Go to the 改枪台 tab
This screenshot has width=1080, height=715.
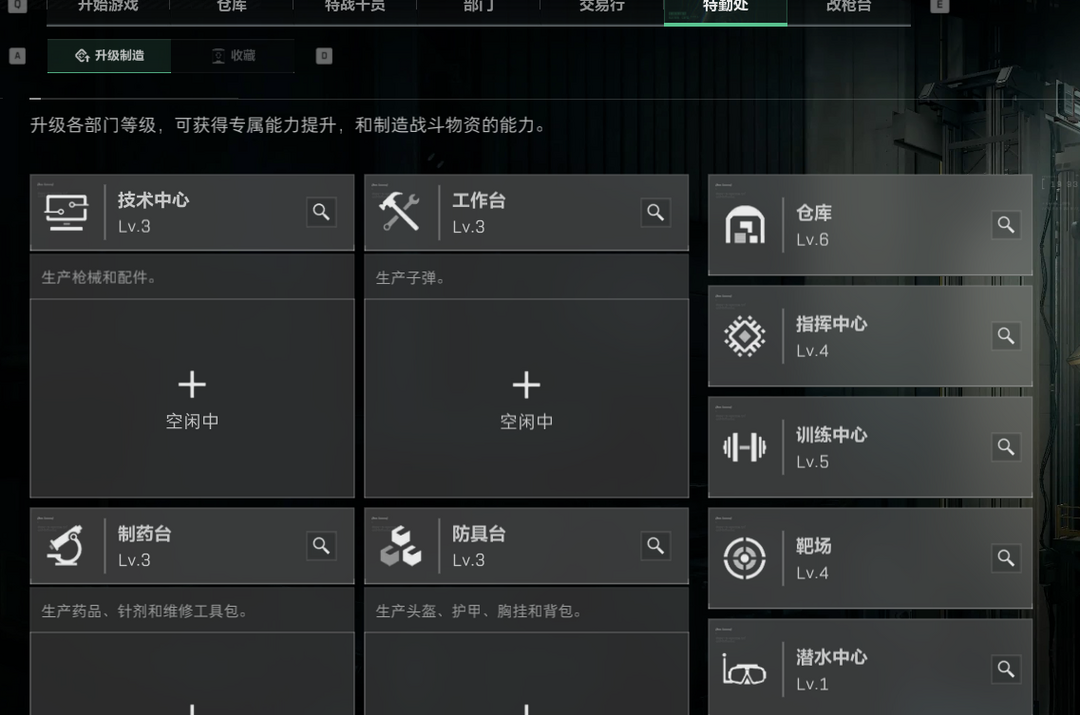click(x=848, y=8)
